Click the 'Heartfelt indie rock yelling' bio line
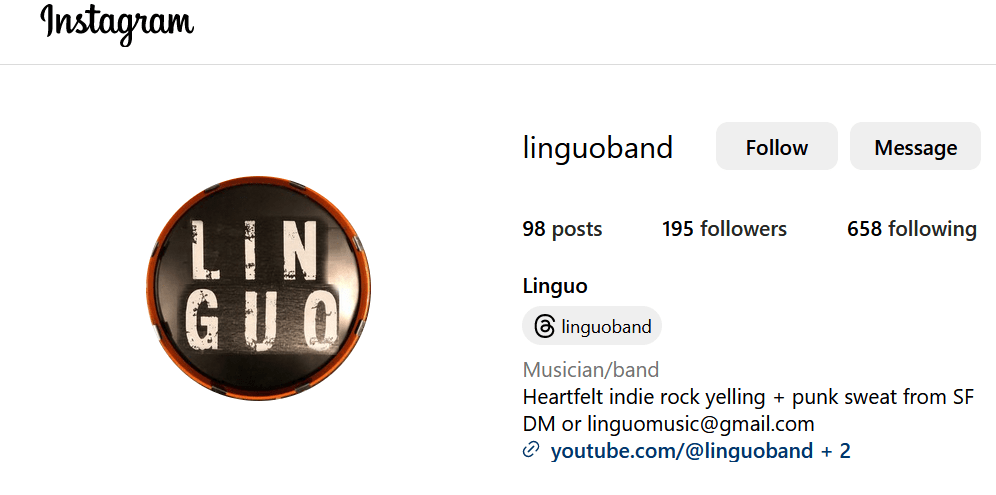Screen dimensions: 996x495 [645, 397]
